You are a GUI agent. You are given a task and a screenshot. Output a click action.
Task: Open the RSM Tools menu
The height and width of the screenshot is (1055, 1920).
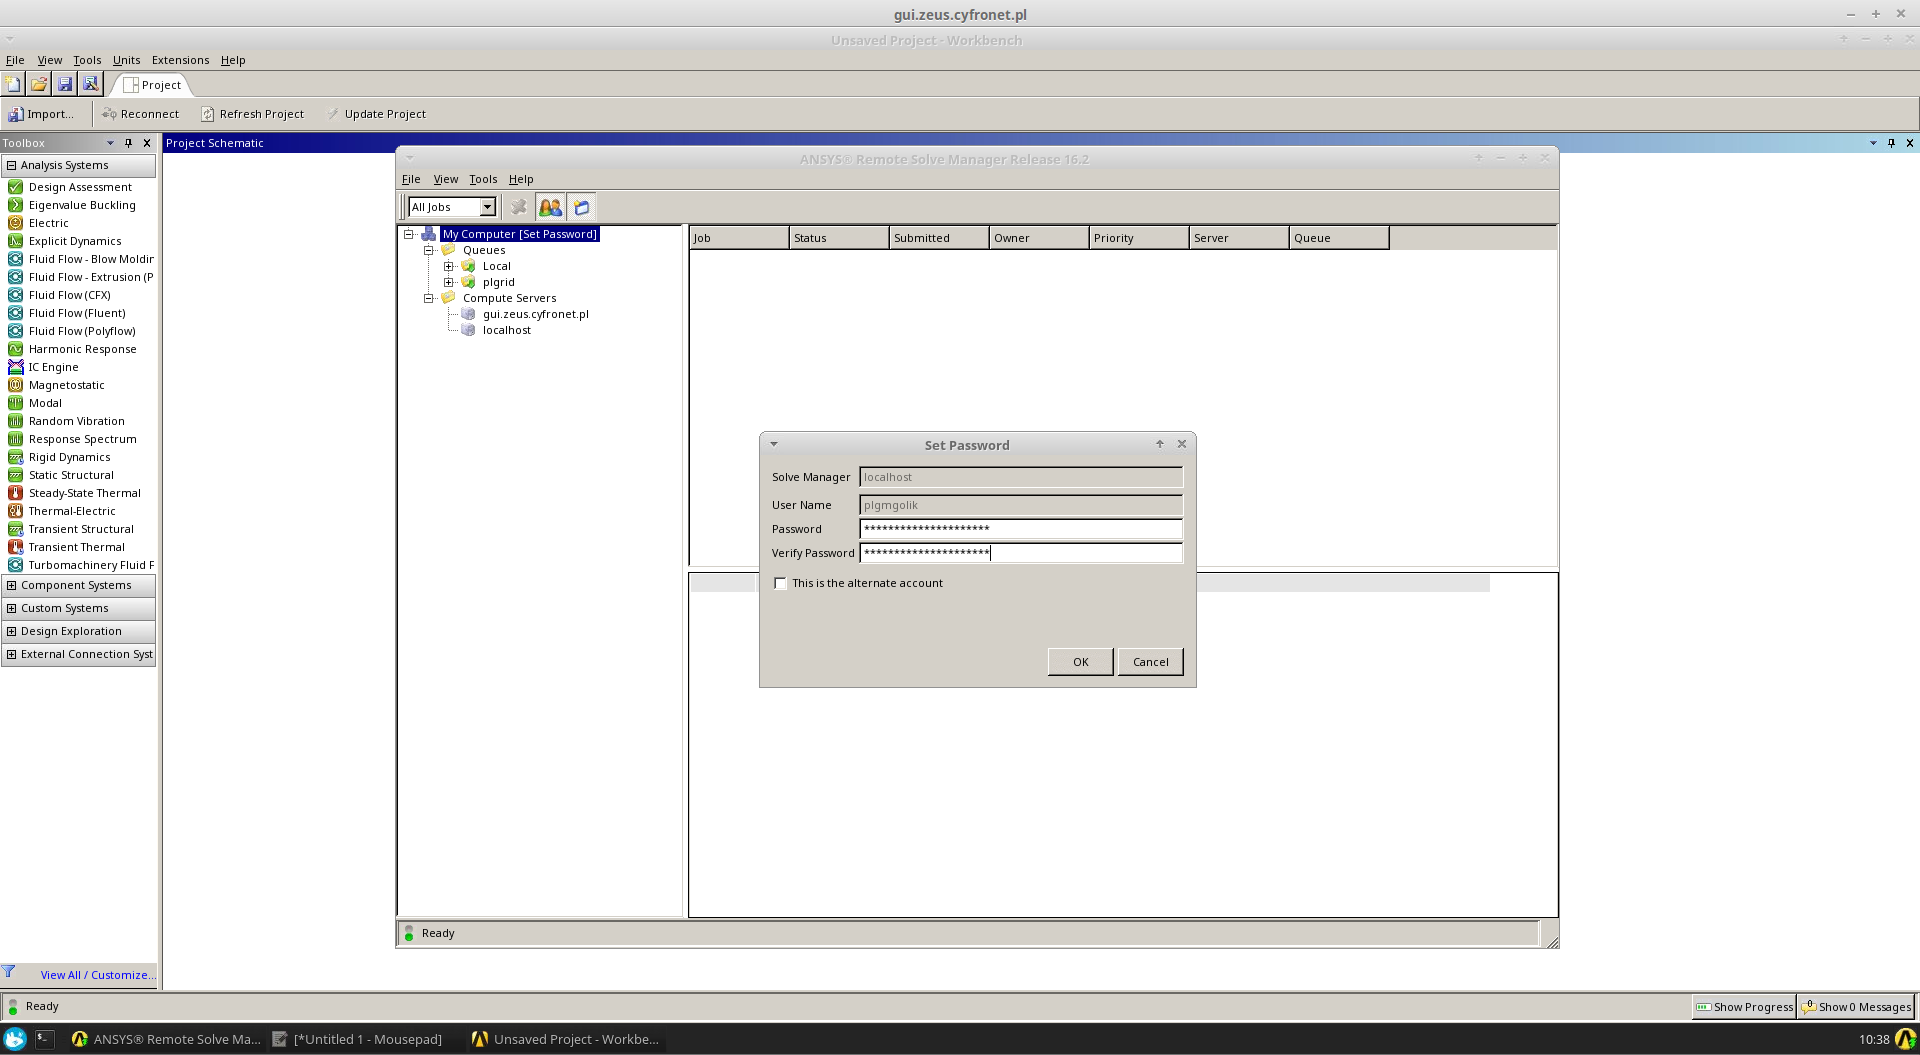coord(483,179)
